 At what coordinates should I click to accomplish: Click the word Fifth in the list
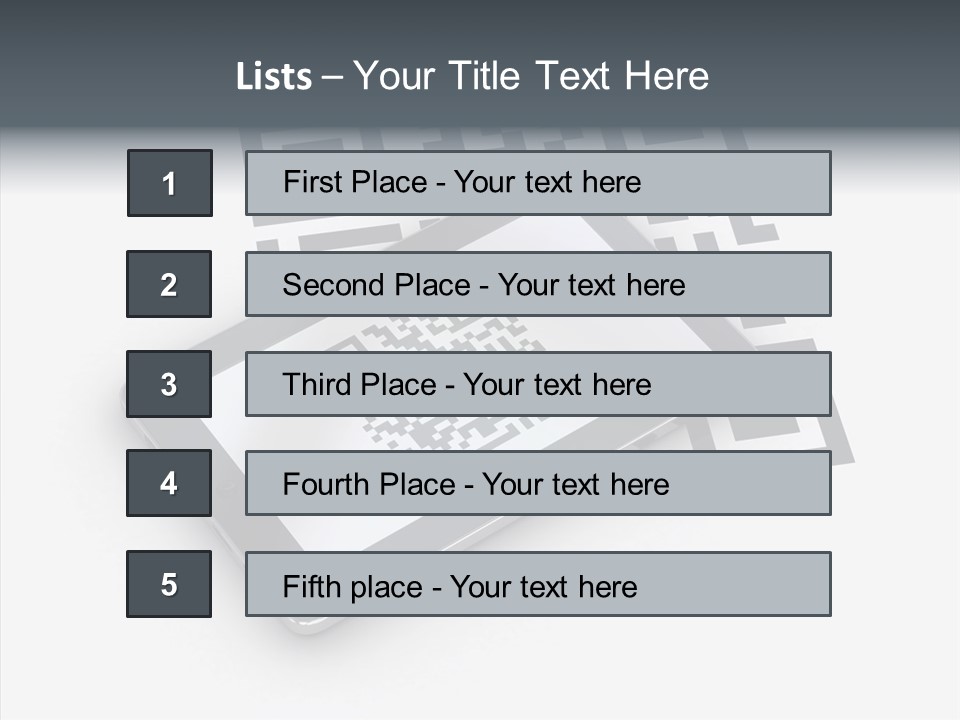(312, 586)
